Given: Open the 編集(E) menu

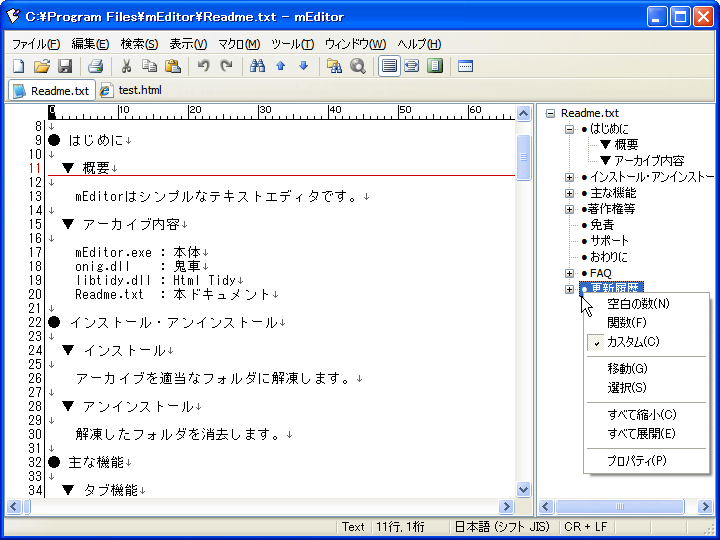Looking at the screenshot, I should pyautogui.click(x=90, y=44).
